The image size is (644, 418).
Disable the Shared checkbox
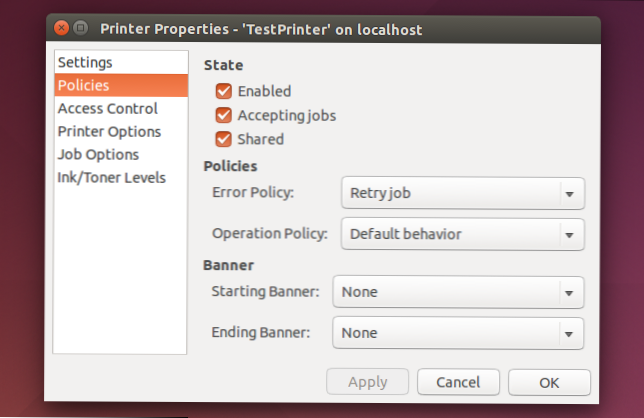223,139
